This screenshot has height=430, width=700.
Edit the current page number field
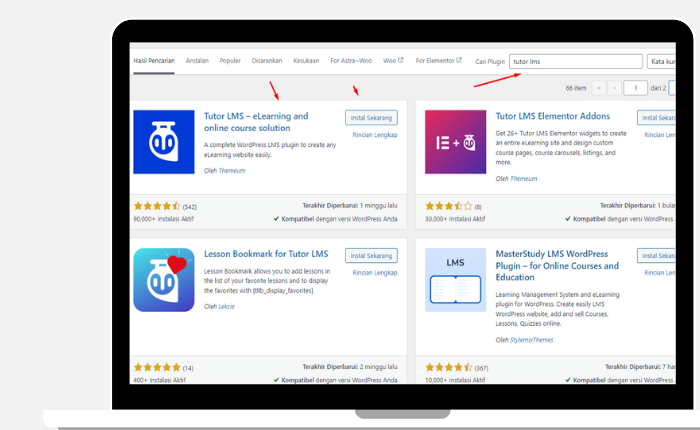[635, 88]
